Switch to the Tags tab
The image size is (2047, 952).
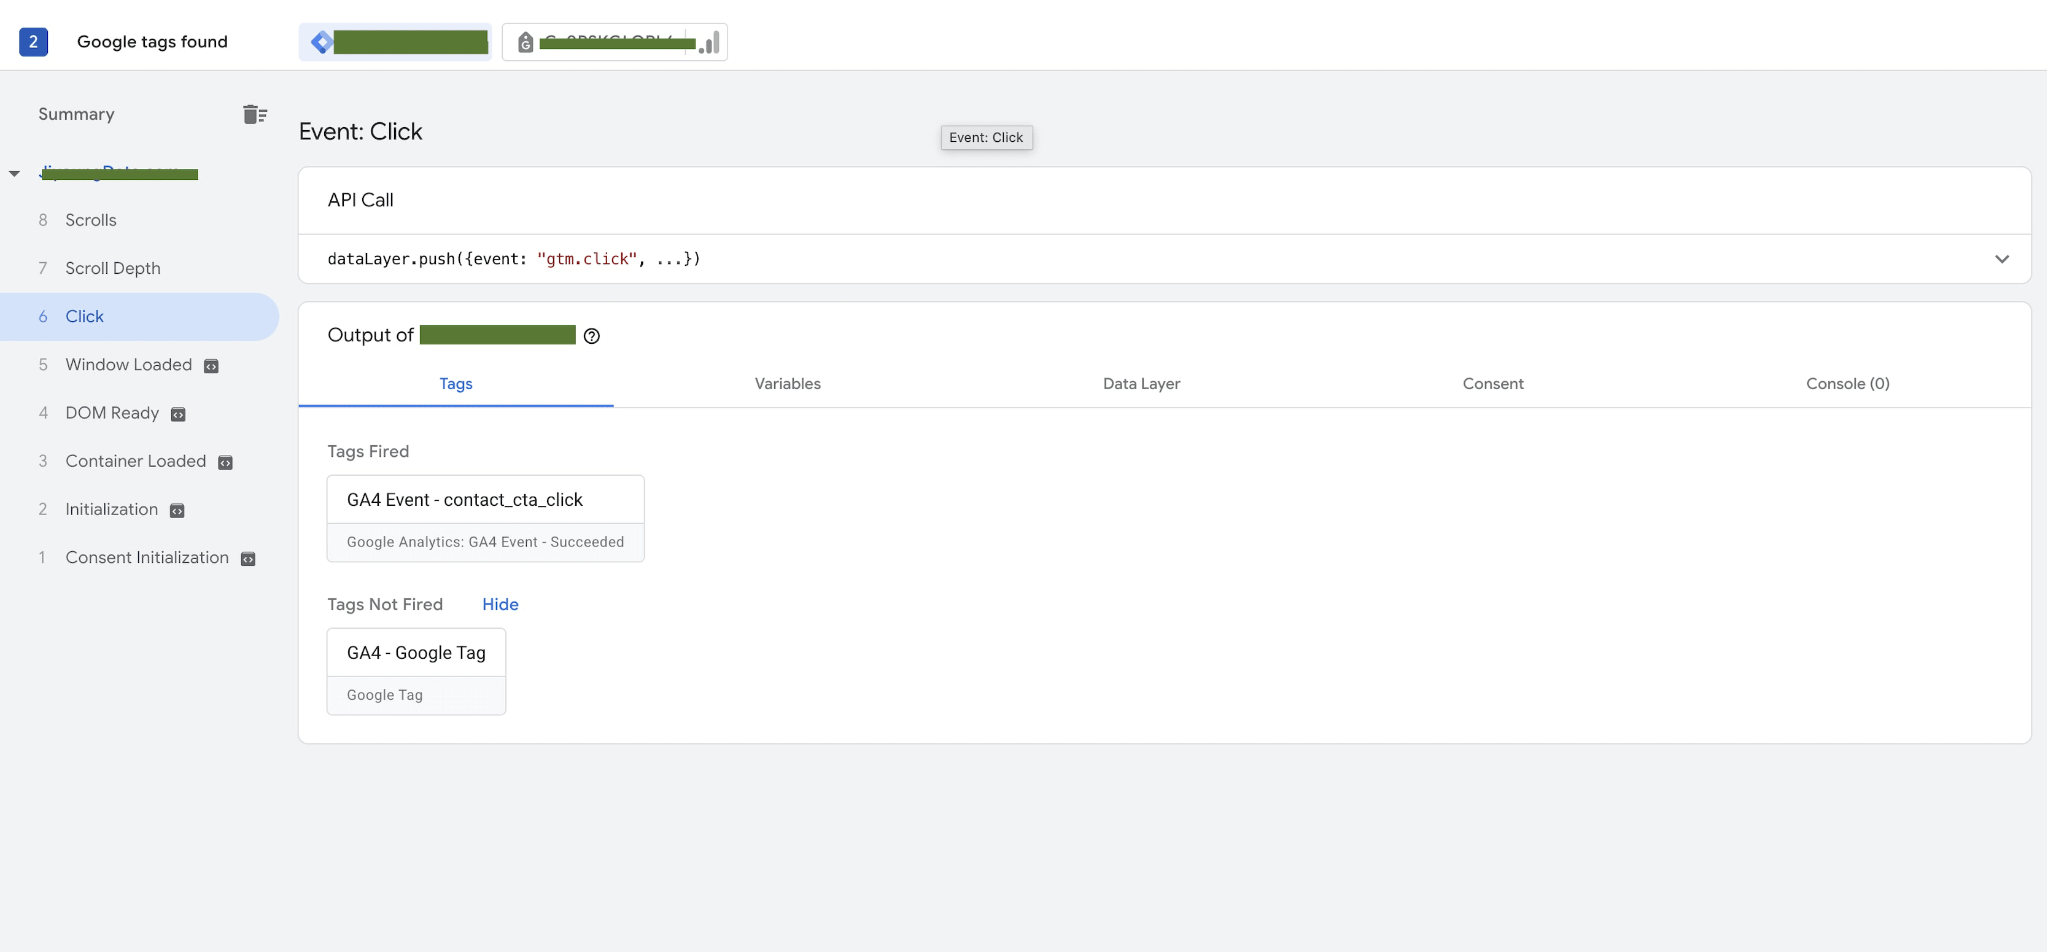point(456,384)
